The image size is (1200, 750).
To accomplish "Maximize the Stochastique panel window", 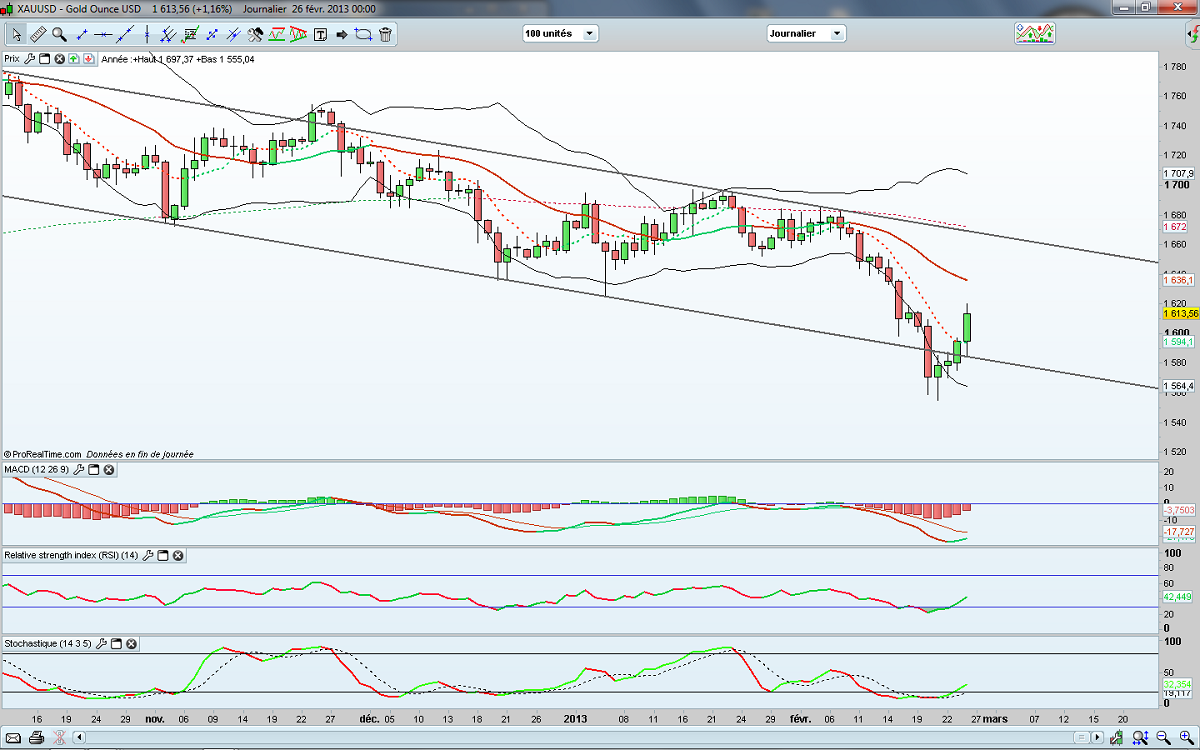I will tap(115, 644).
